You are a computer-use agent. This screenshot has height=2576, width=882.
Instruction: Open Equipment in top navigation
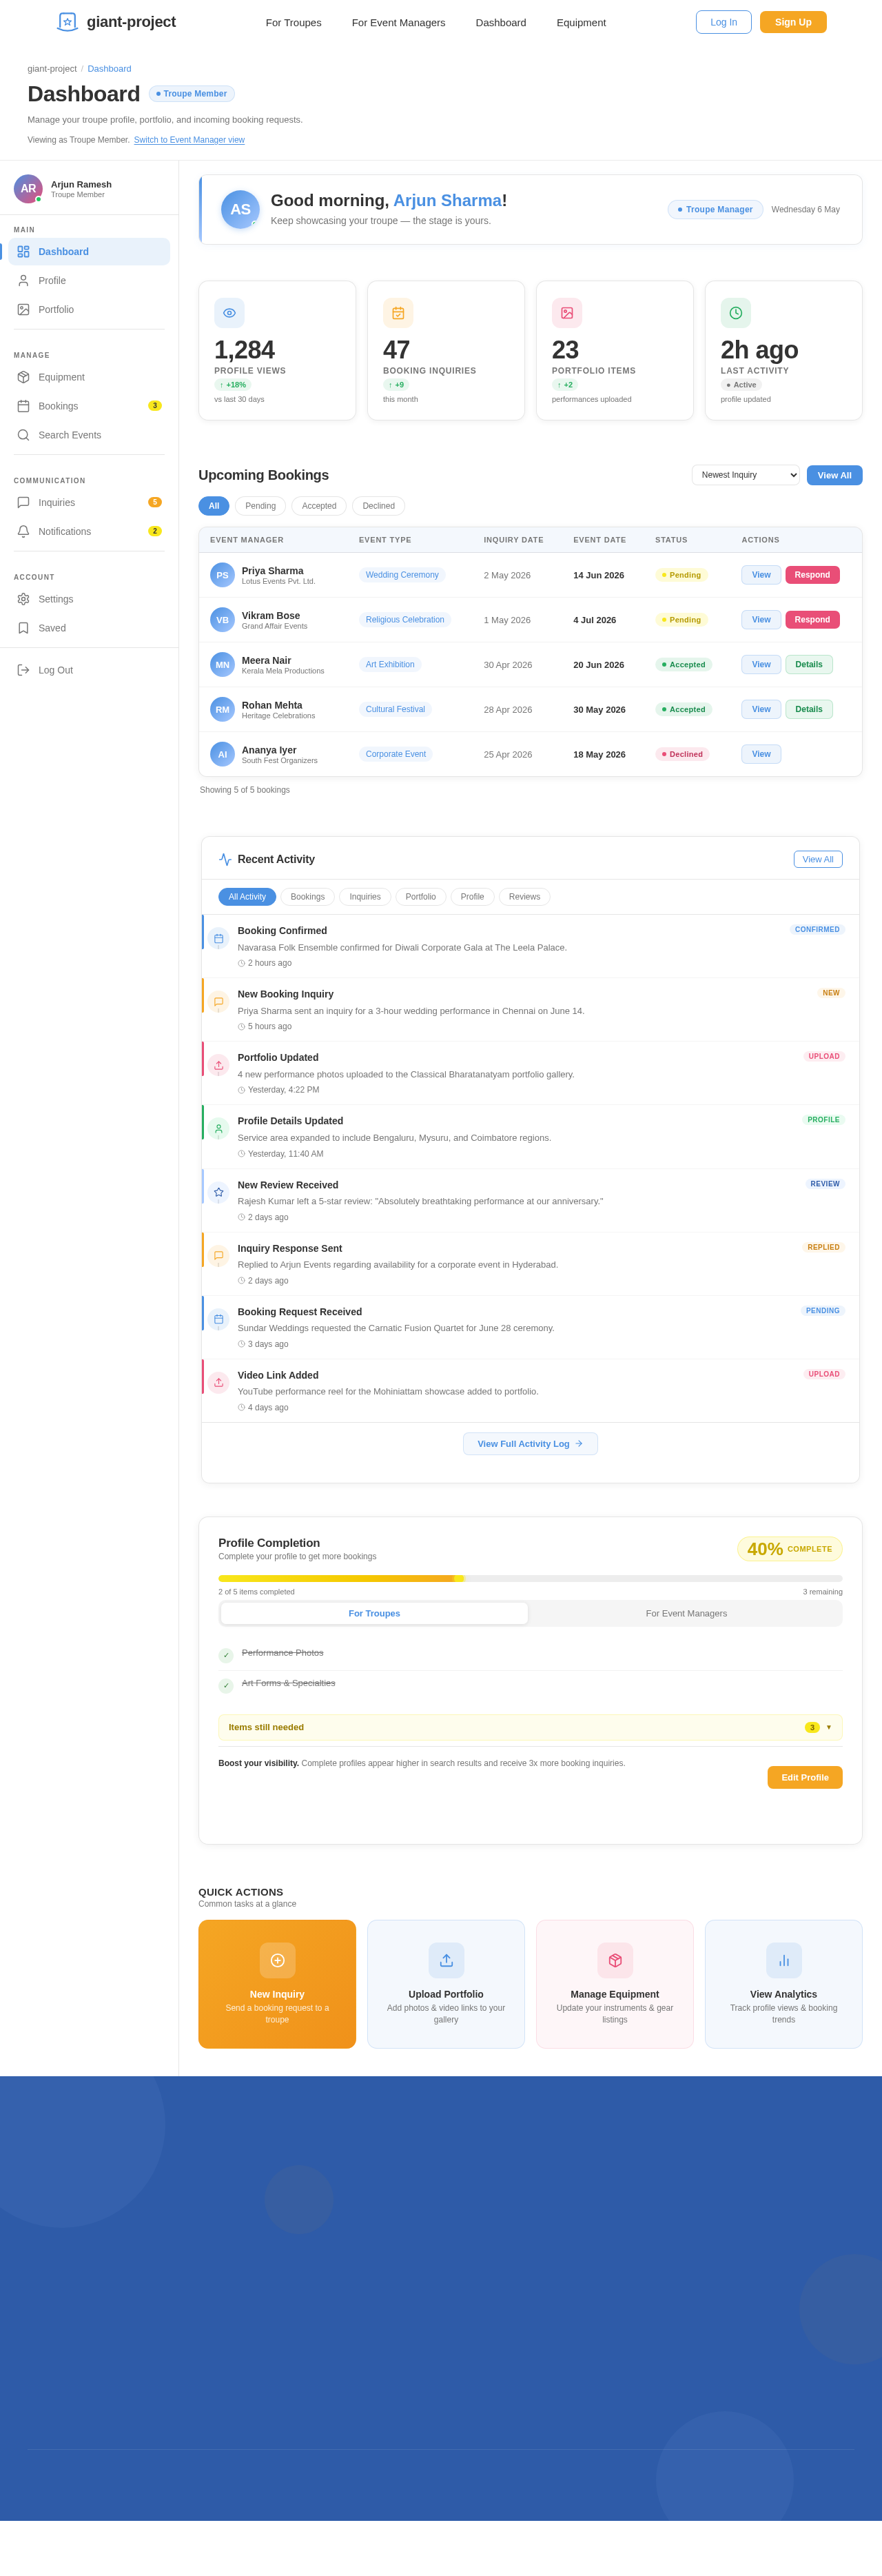[x=581, y=23]
